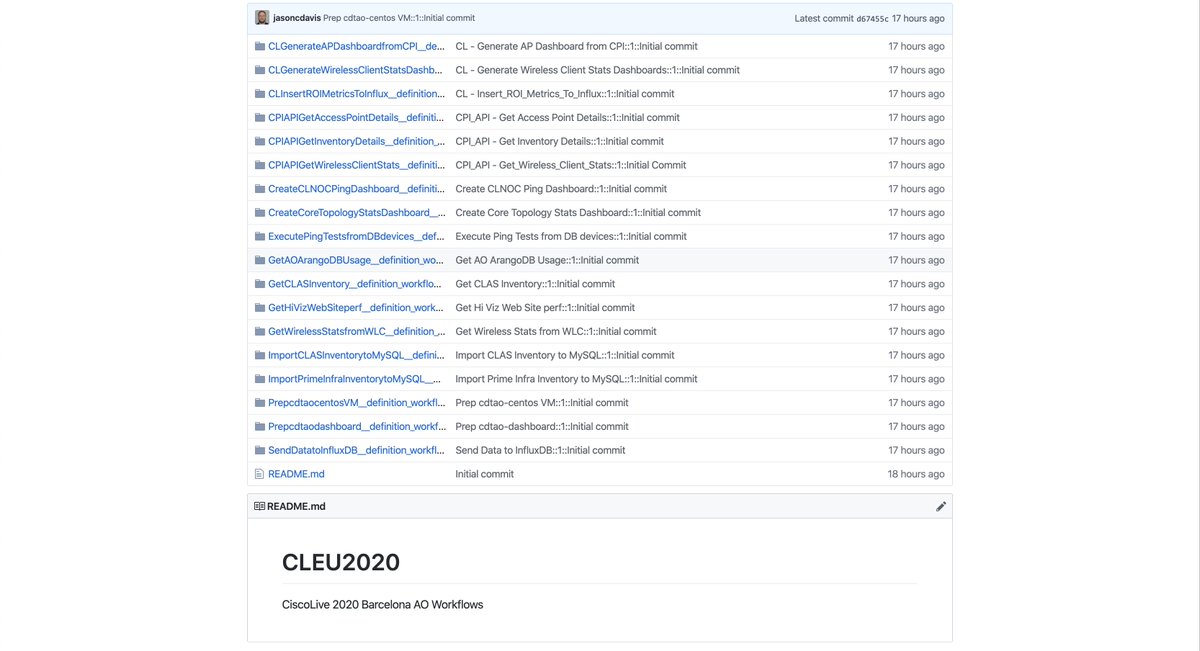The image size is (1200, 651).
Task: Open GetHiVizWebSiteperf folder
Action: (x=356, y=307)
